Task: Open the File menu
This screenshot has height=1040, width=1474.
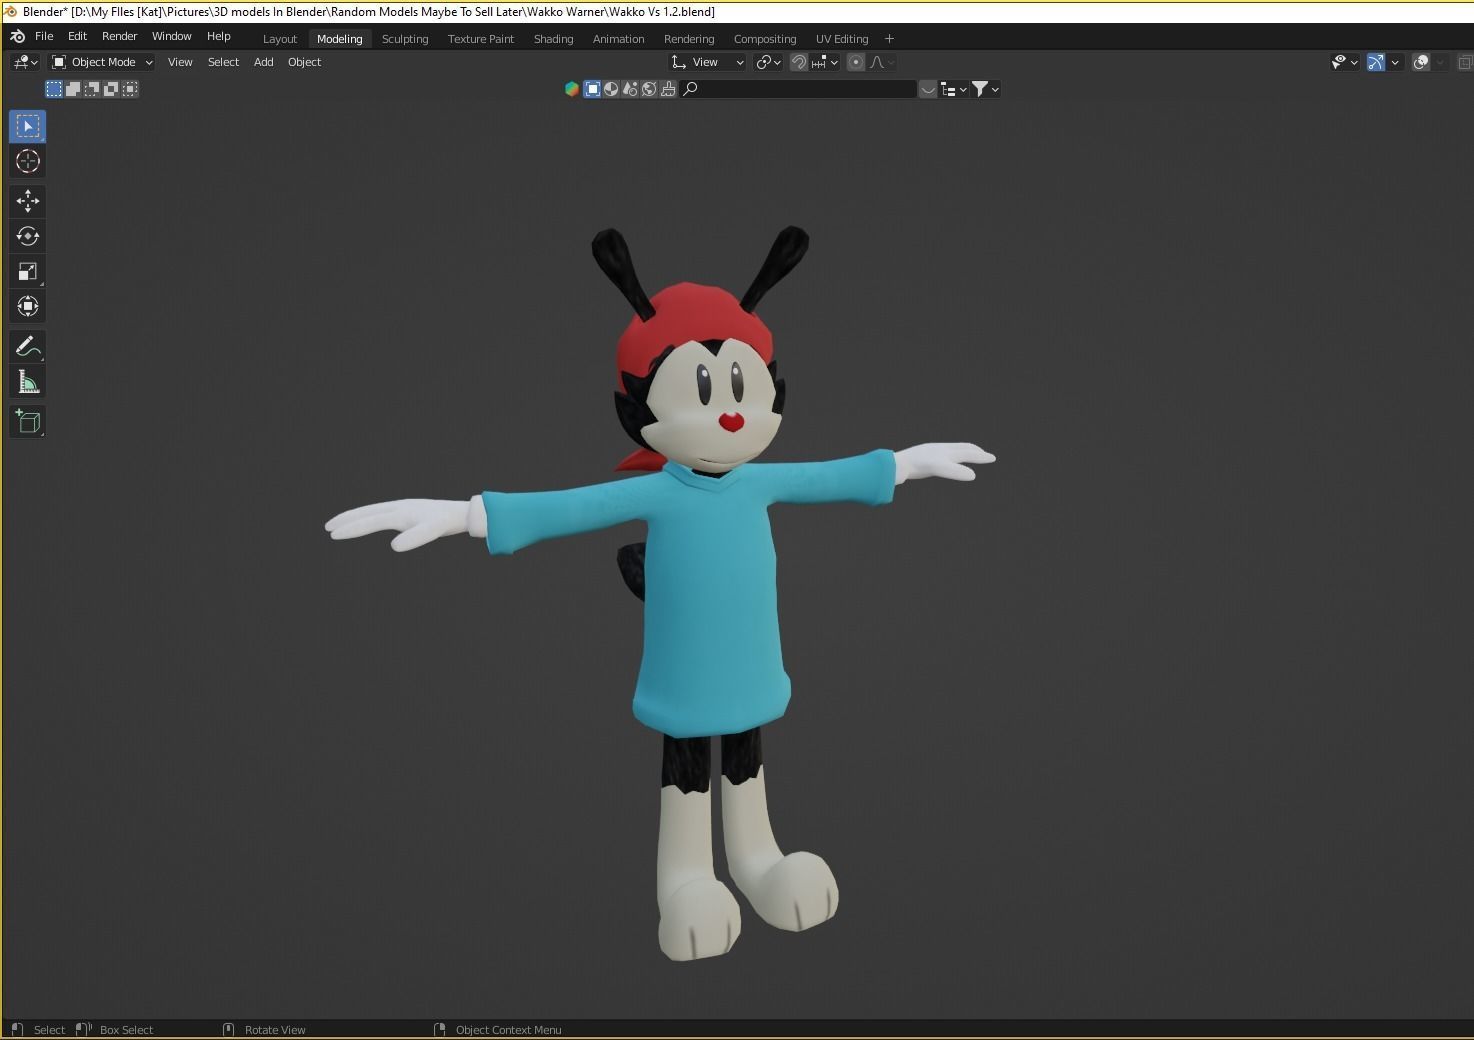Action: pyautogui.click(x=44, y=36)
